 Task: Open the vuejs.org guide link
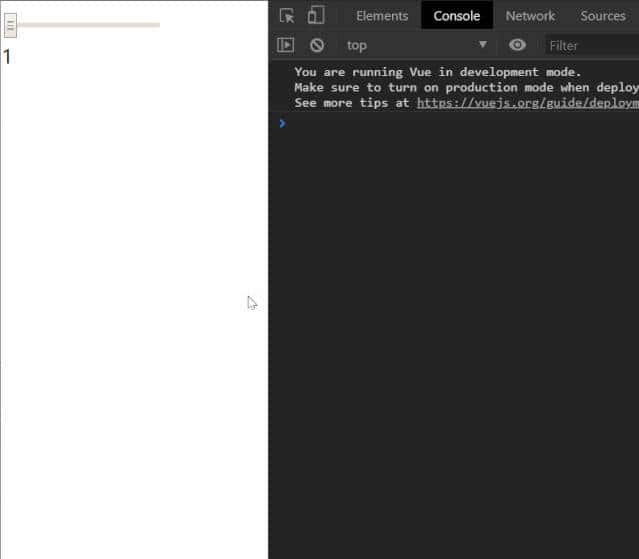click(527, 102)
